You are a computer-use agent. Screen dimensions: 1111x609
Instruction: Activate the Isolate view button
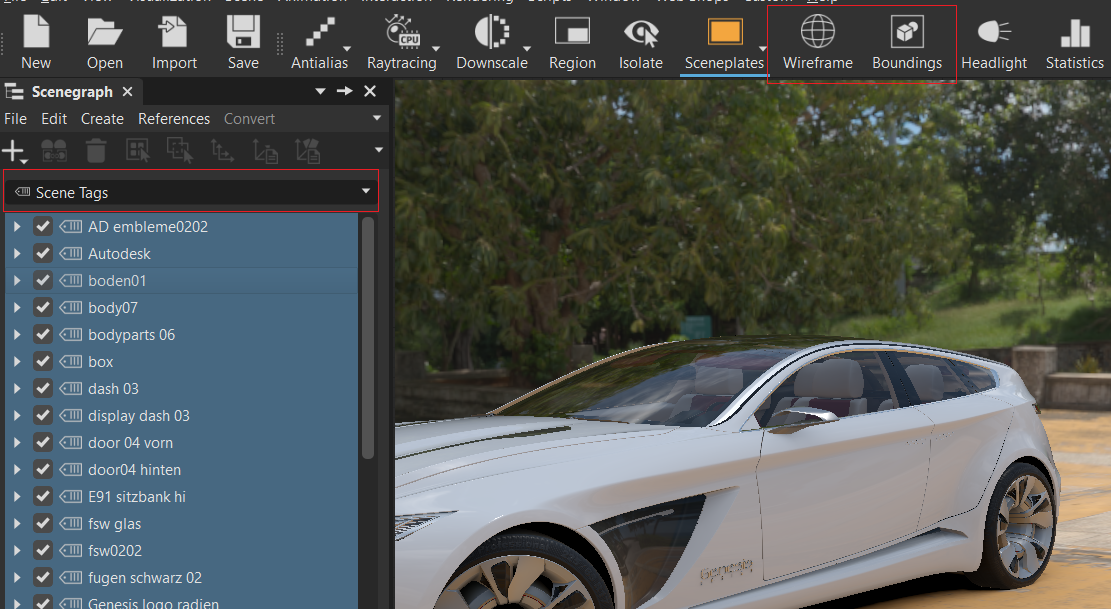click(640, 40)
